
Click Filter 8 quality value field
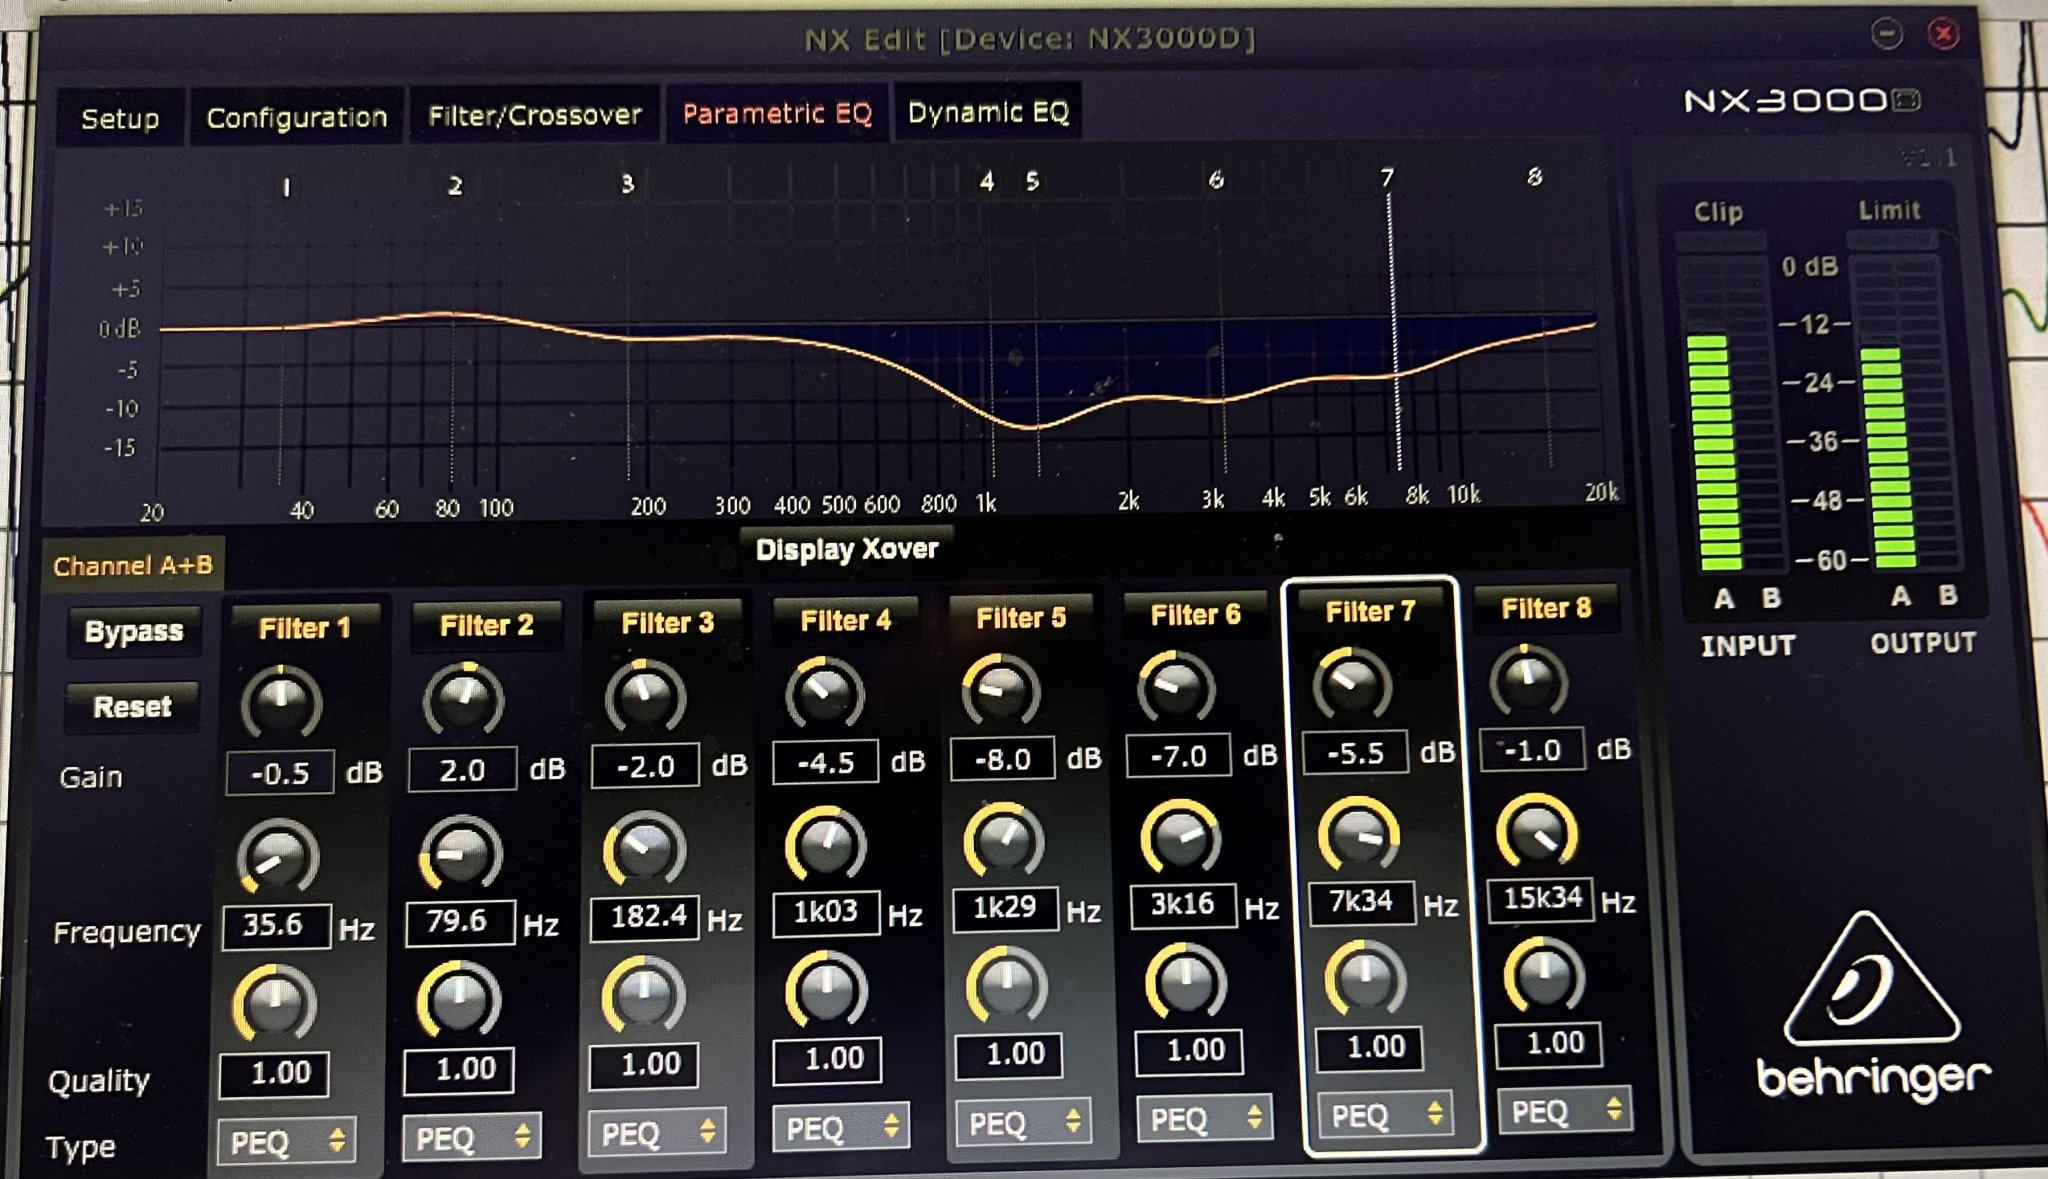click(1549, 1044)
